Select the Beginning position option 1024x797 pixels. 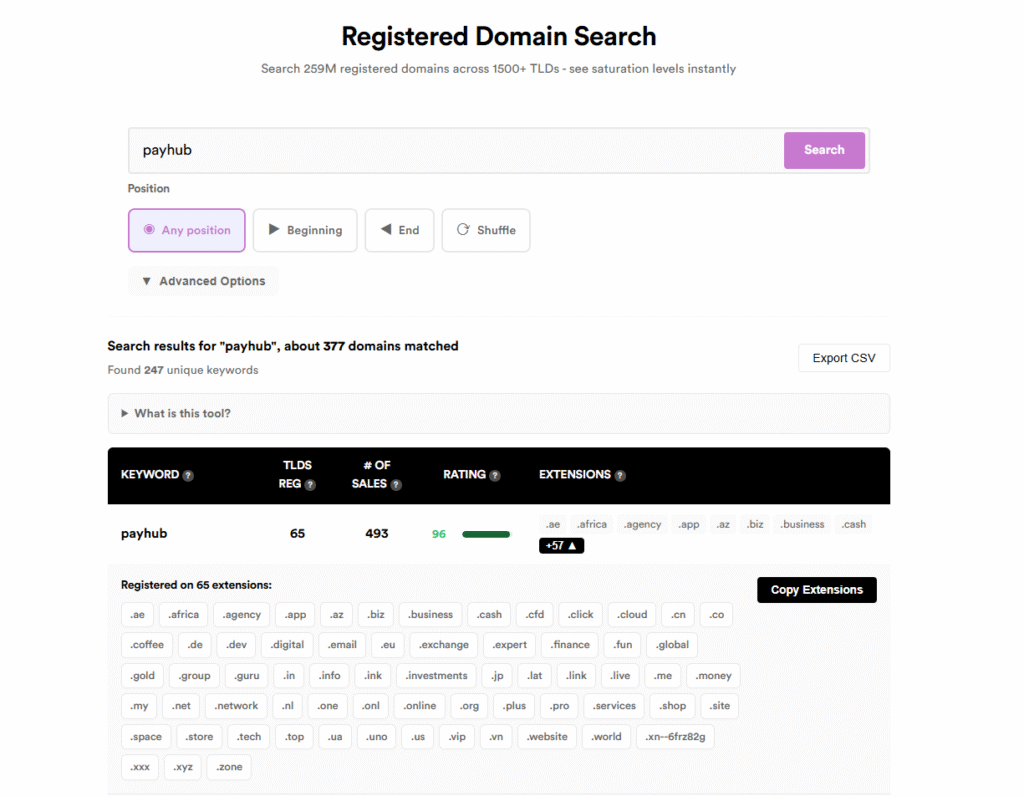pos(305,230)
